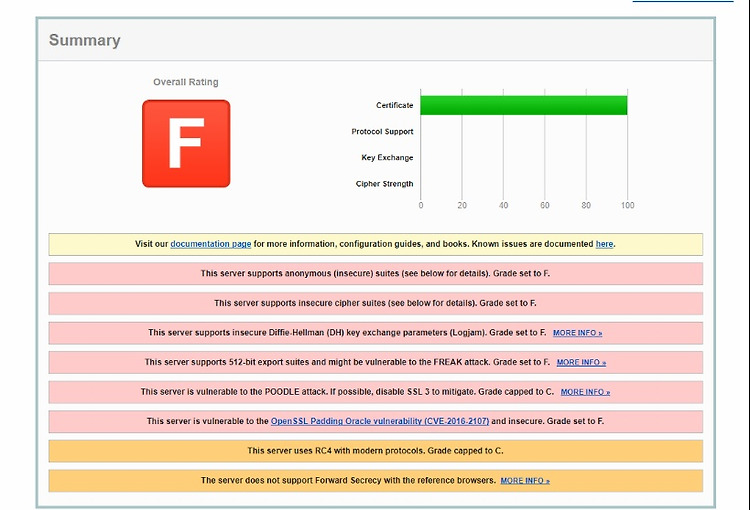Open MORE INFO for FREAK attack warning
The width and height of the screenshot is (750, 510).
point(581,363)
